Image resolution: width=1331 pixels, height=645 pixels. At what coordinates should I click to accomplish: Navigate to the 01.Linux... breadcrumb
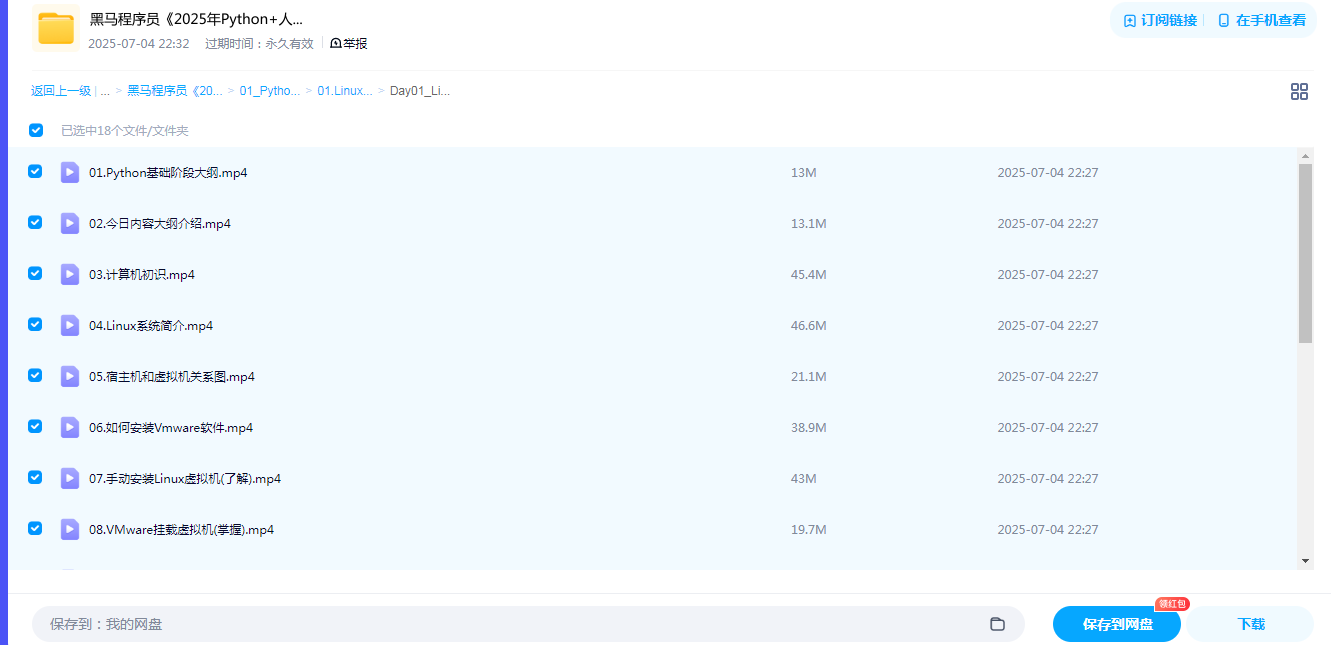tap(345, 91)
